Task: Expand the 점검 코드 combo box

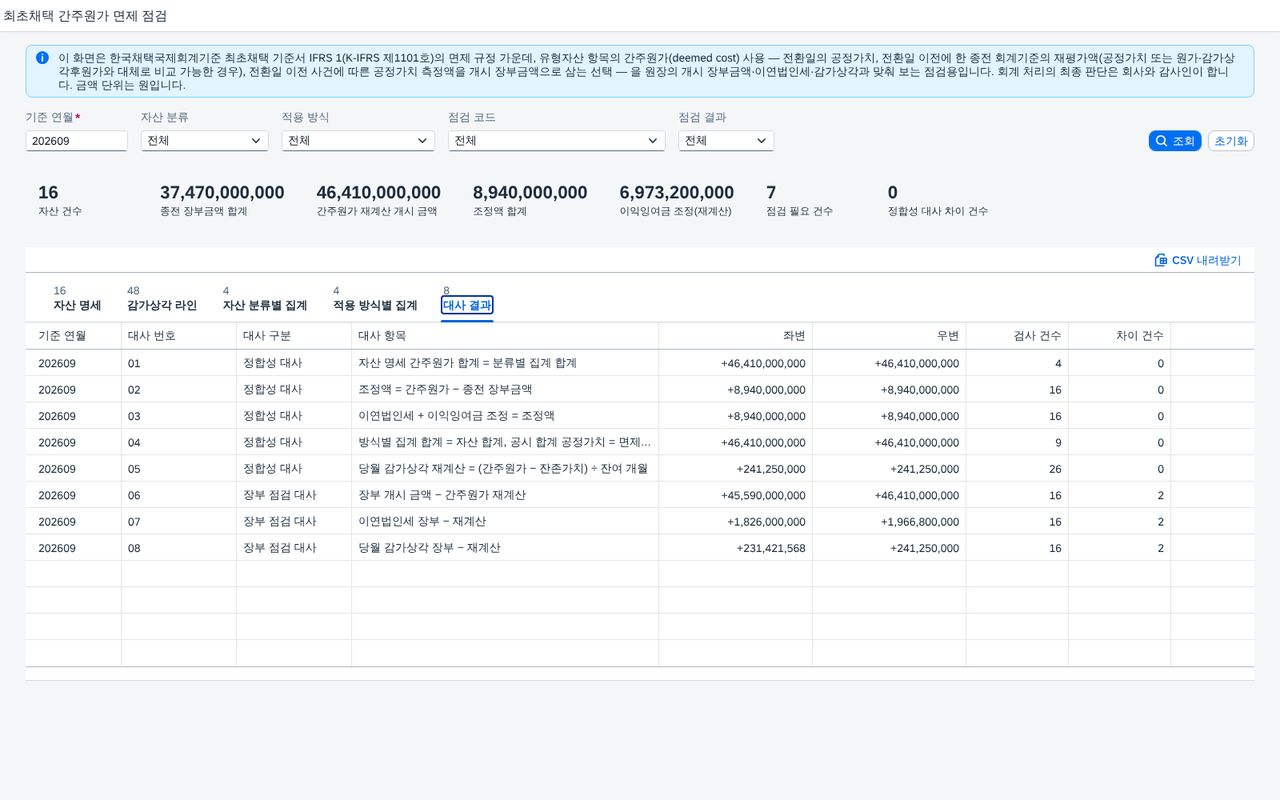Action: point(556,141)
